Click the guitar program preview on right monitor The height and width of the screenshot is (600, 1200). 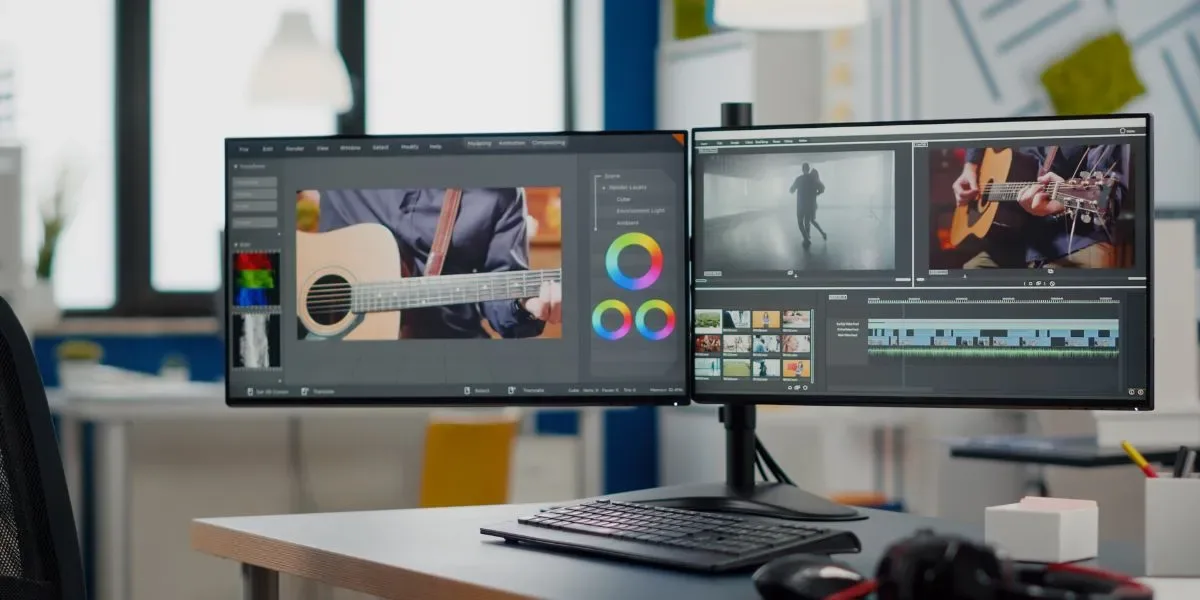point(1029,204)
